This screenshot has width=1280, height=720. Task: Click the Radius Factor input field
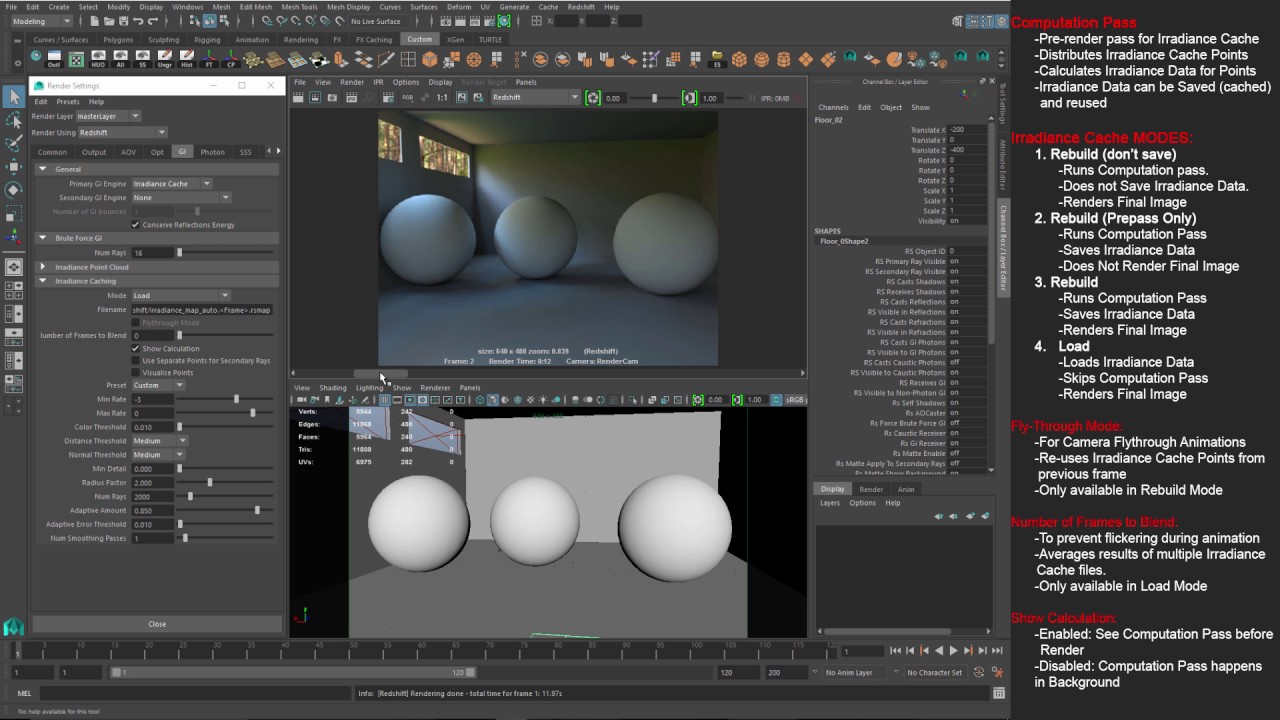[x=153, y=482]
